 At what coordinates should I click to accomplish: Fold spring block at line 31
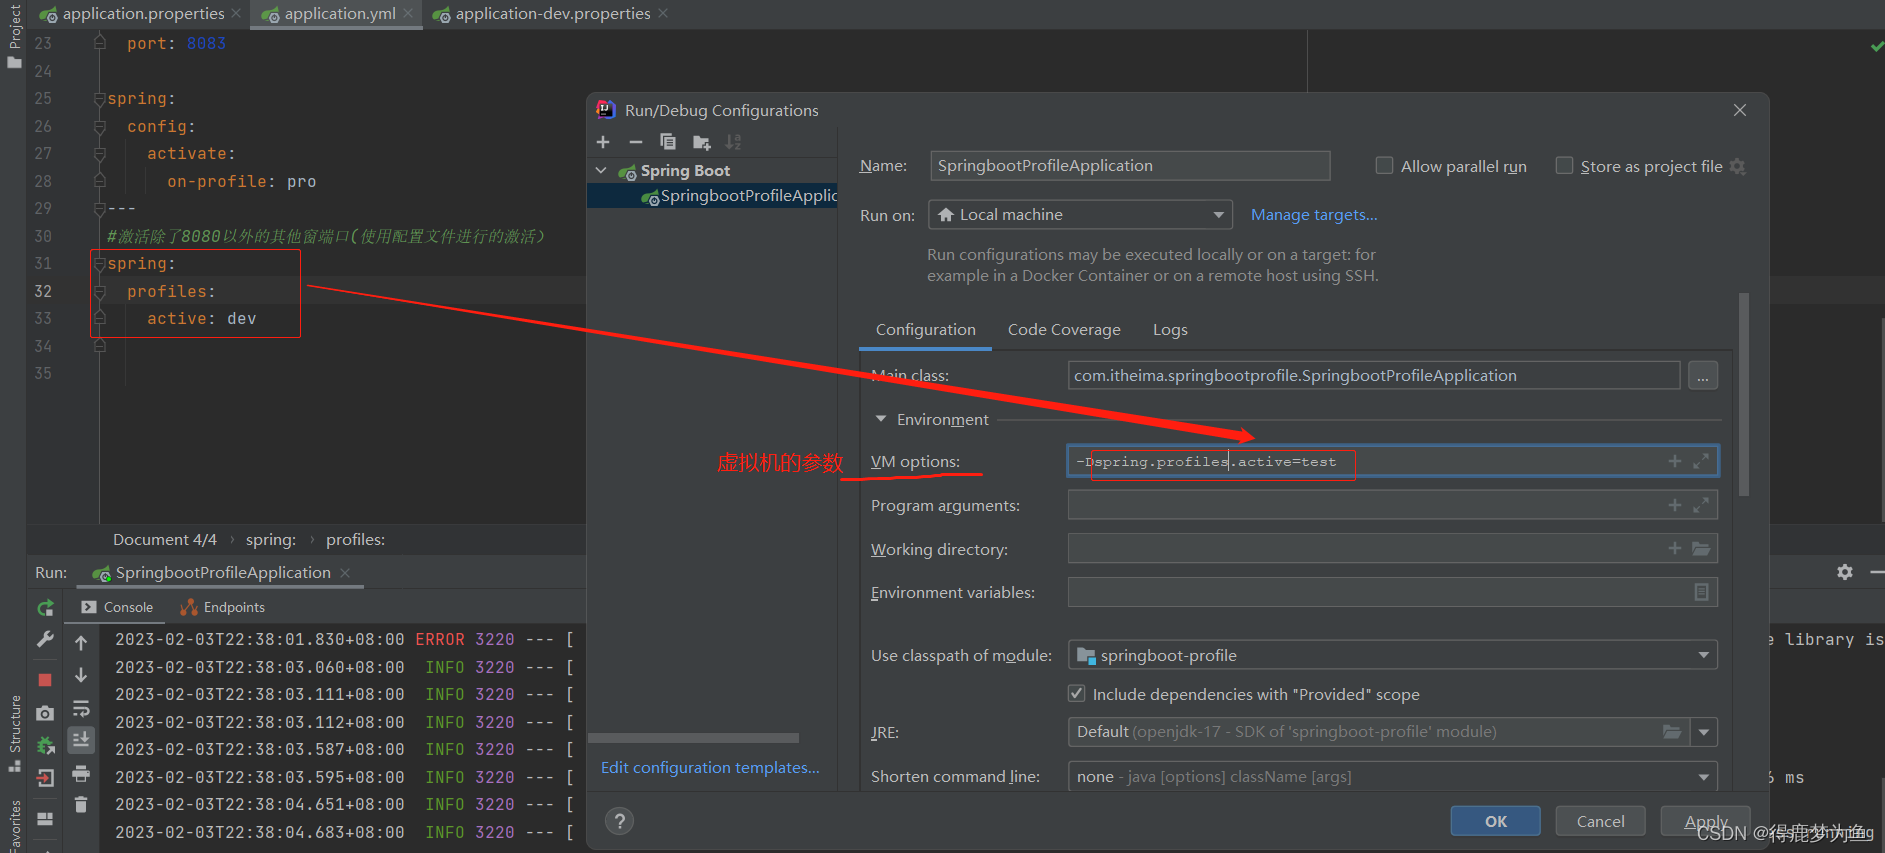(99, 264)
